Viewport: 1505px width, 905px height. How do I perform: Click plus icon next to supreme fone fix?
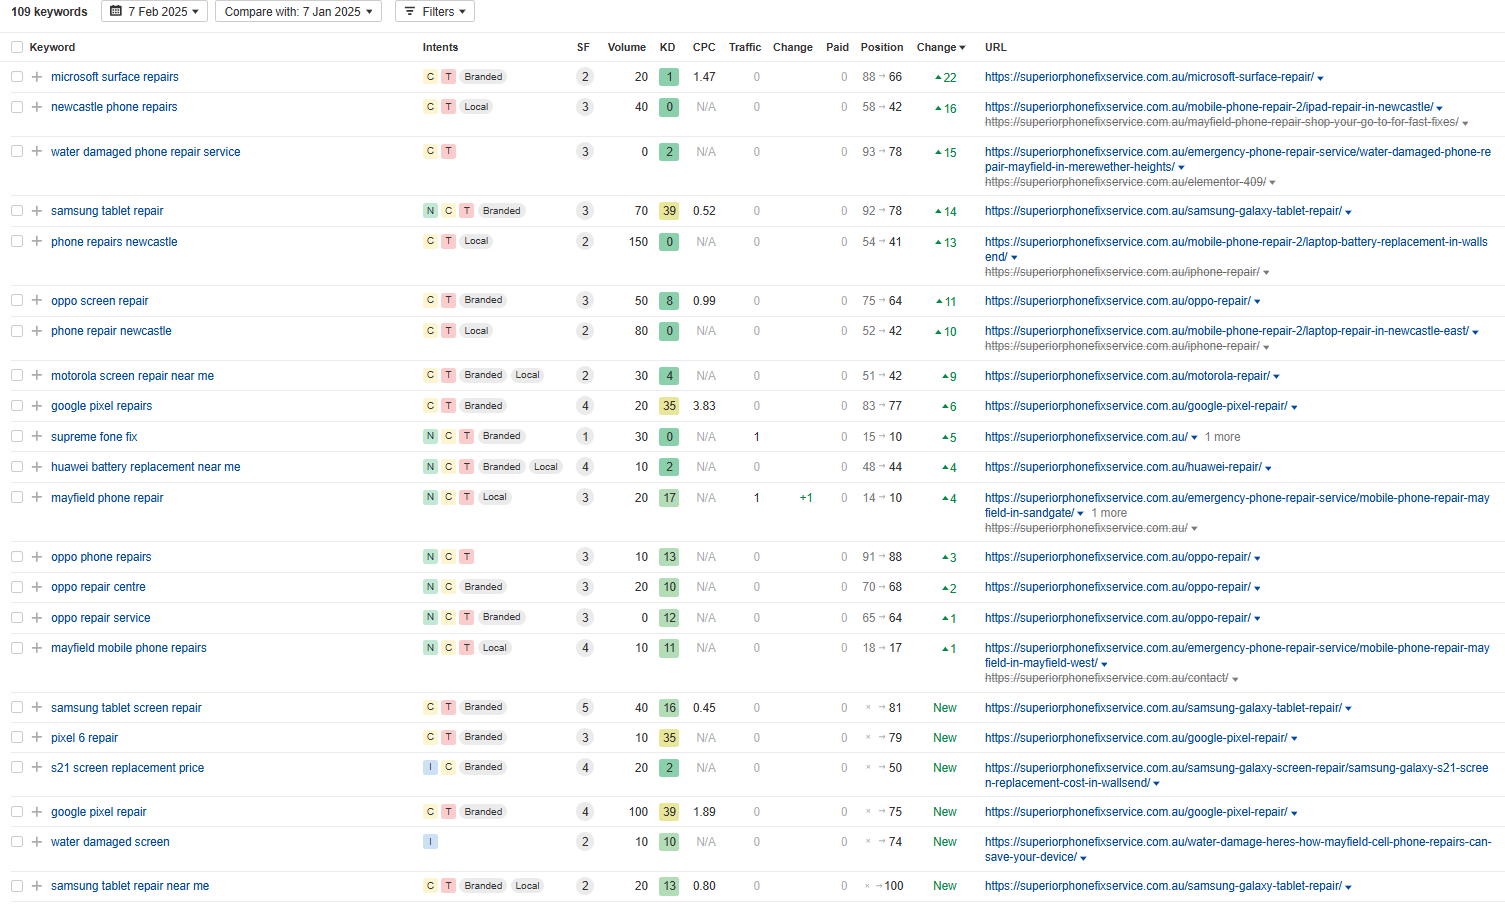point(37,437)
